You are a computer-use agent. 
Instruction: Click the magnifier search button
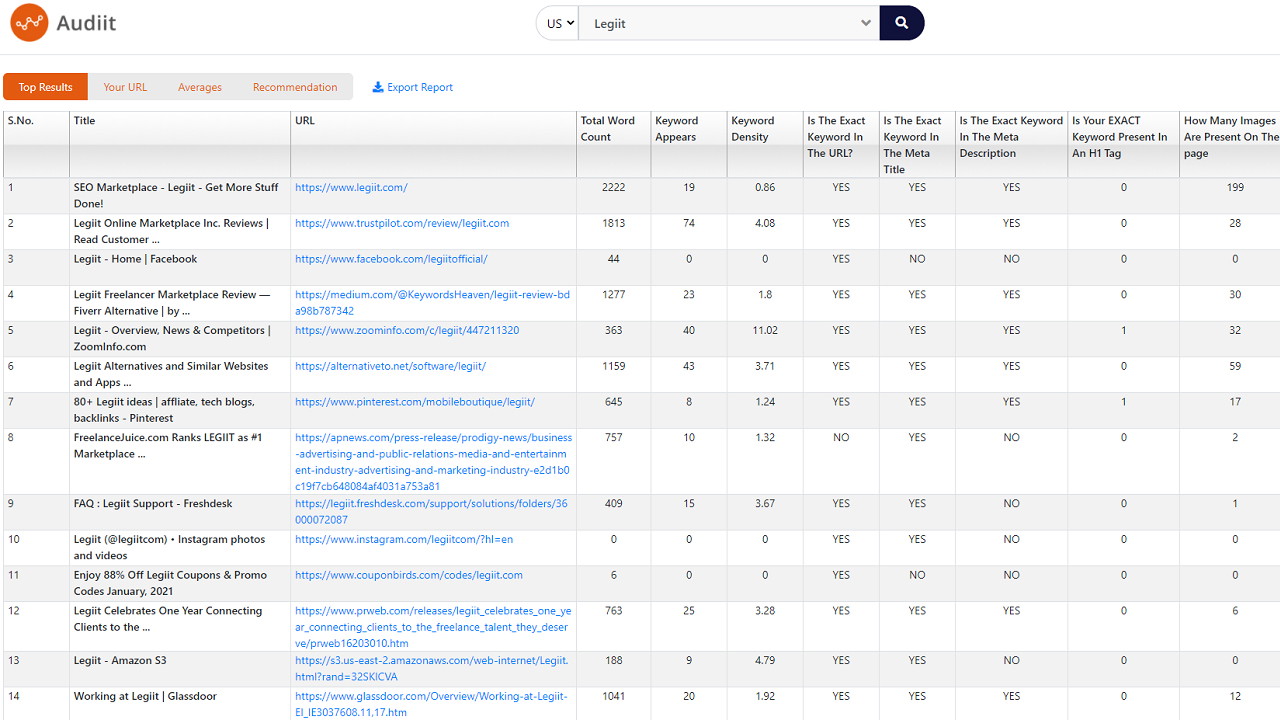(901, 23)
